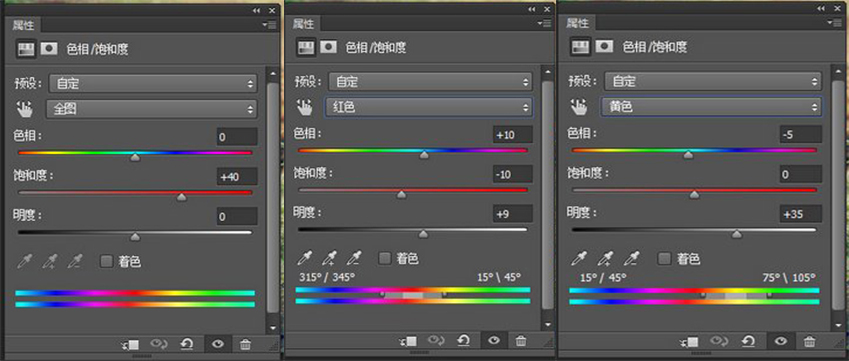This screenshot has width=849, height=361.
Task: Click 明度 slider handle at +35
Action: 736,234
